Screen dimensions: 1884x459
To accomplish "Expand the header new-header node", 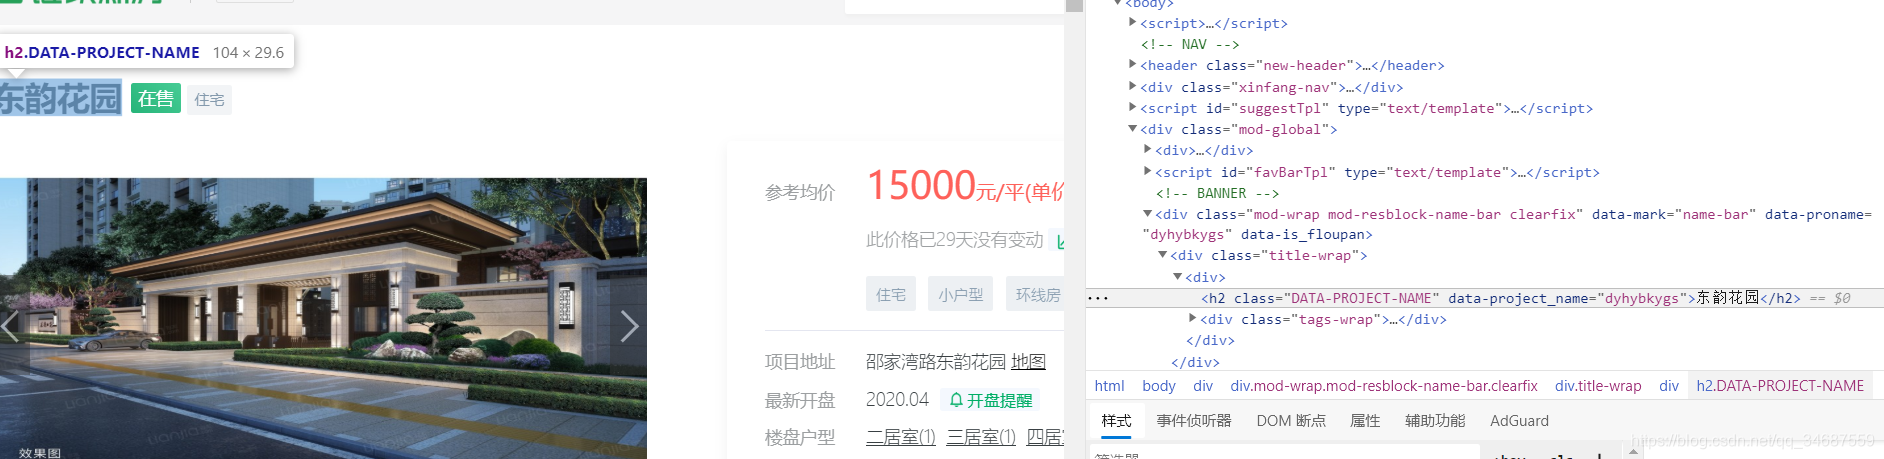I will tap(1132, 65).
